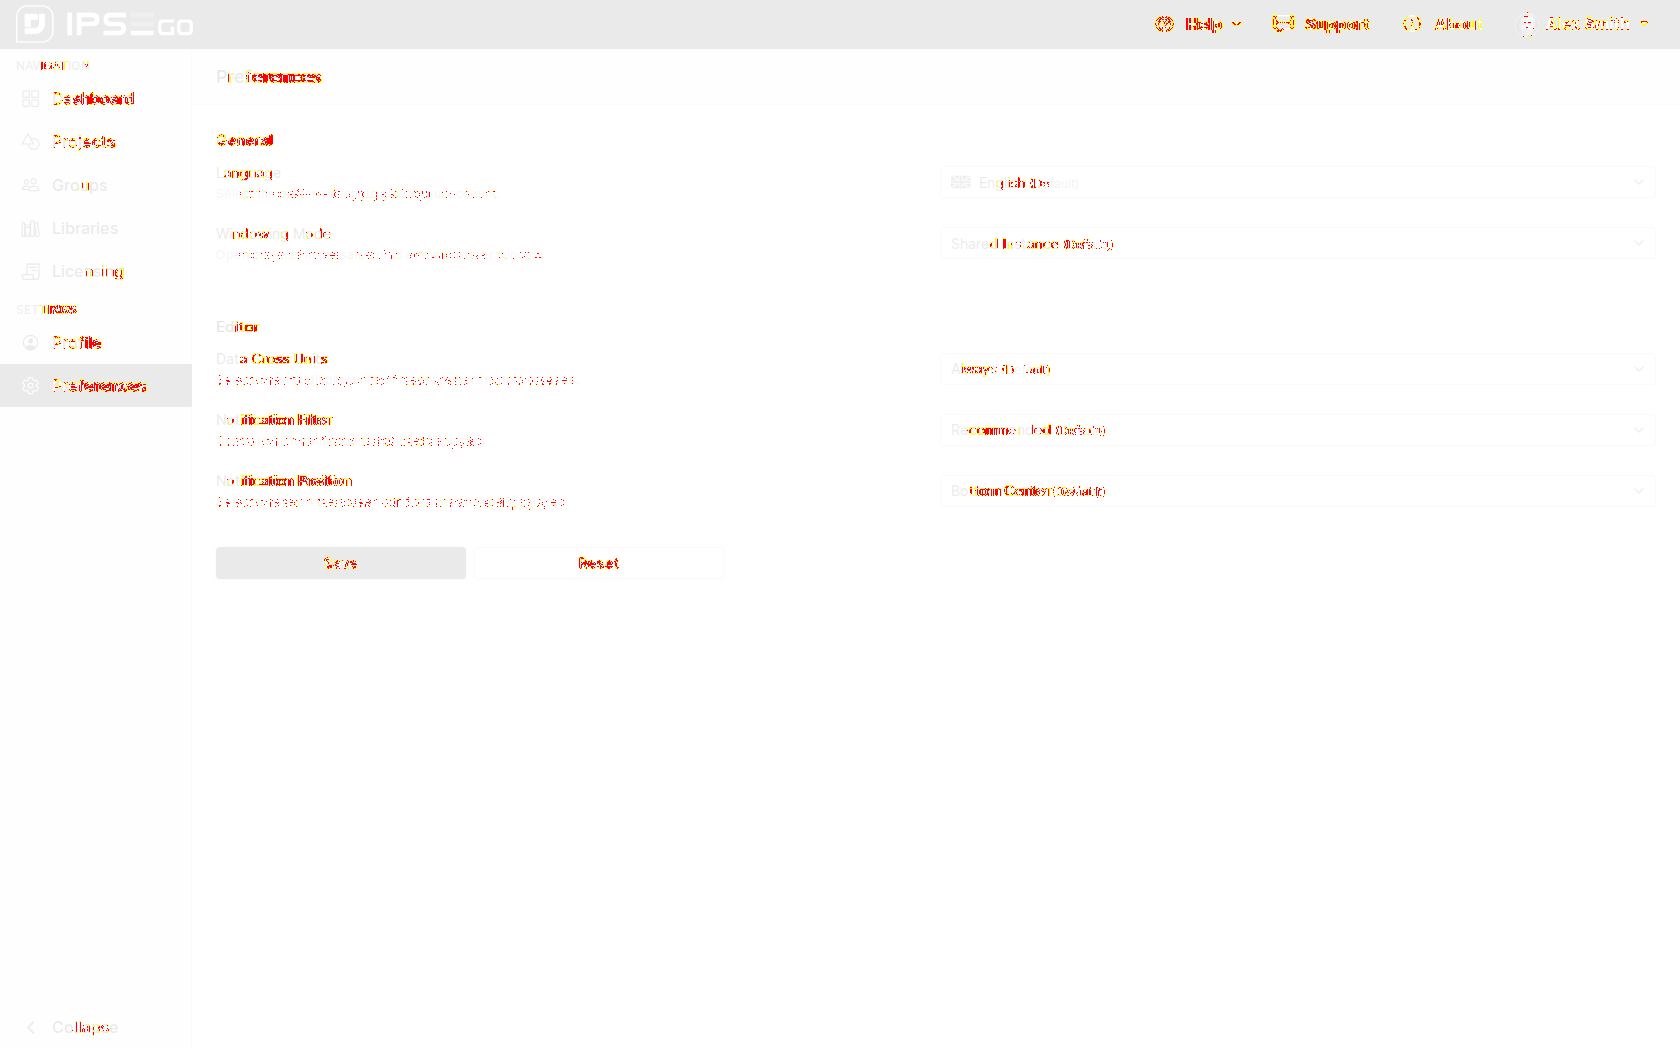This screenshot has height=1050, width=1680.
Task: Expand the Windowing Mode dropdown
Action: [x=1297, y=244]
